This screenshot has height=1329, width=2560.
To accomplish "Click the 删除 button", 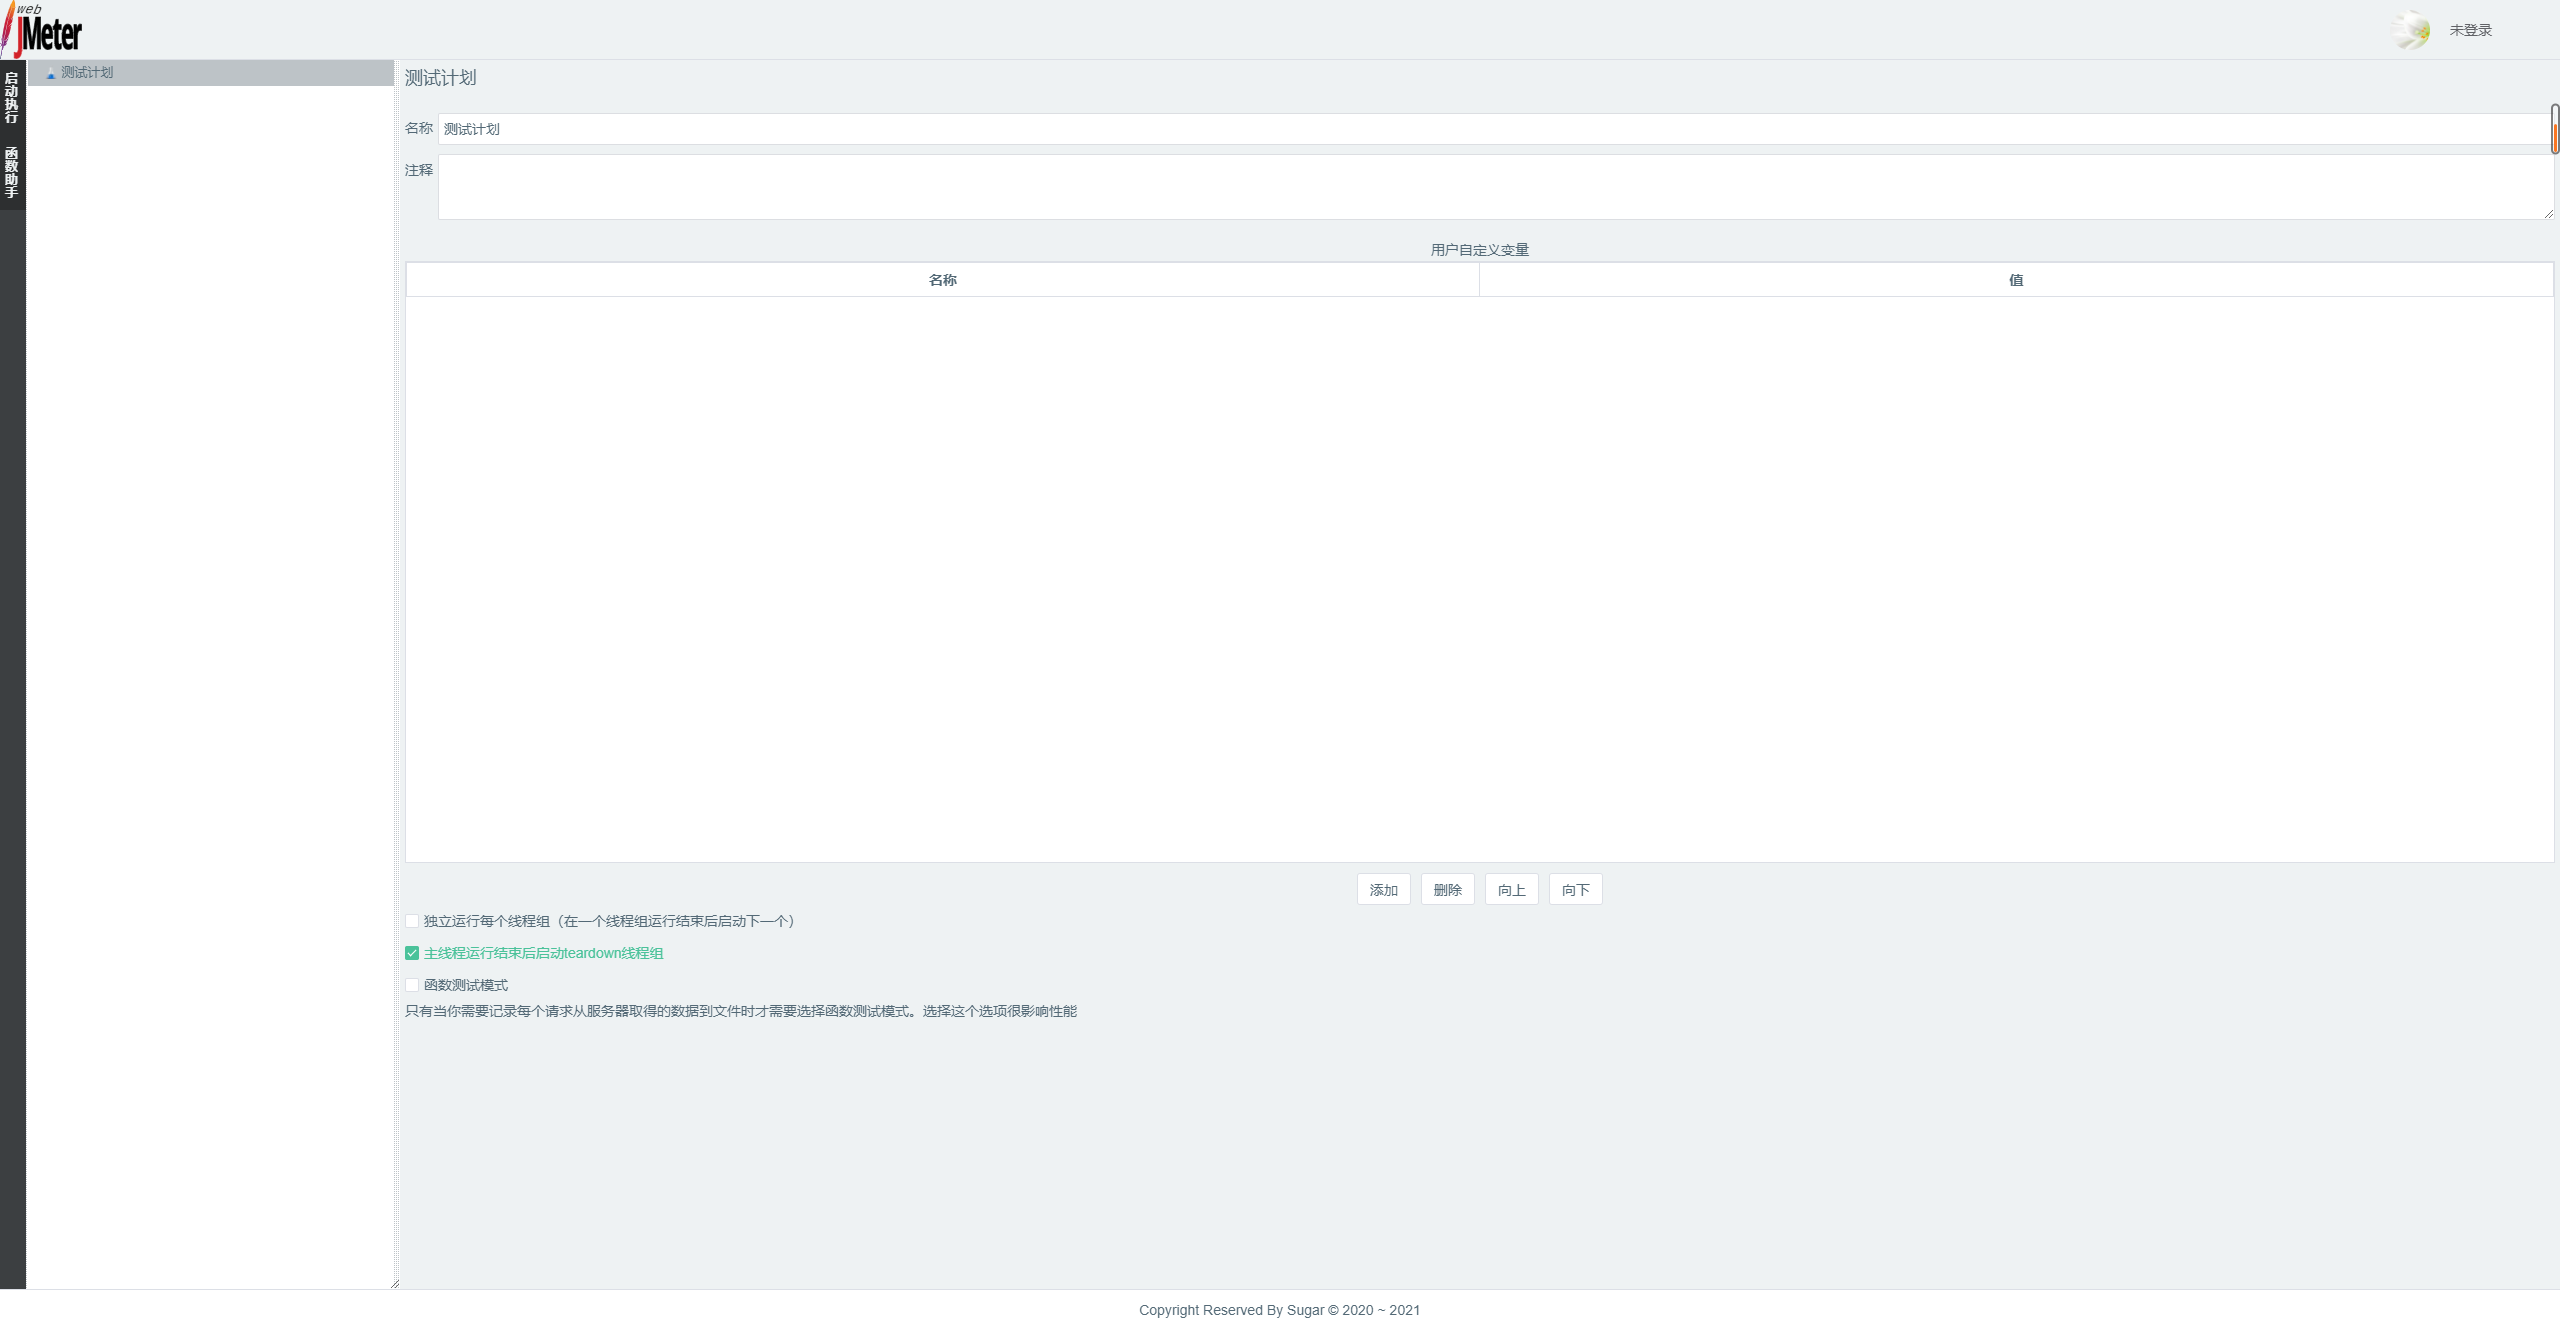I will pyautogui.click(x=1447, y=889).
